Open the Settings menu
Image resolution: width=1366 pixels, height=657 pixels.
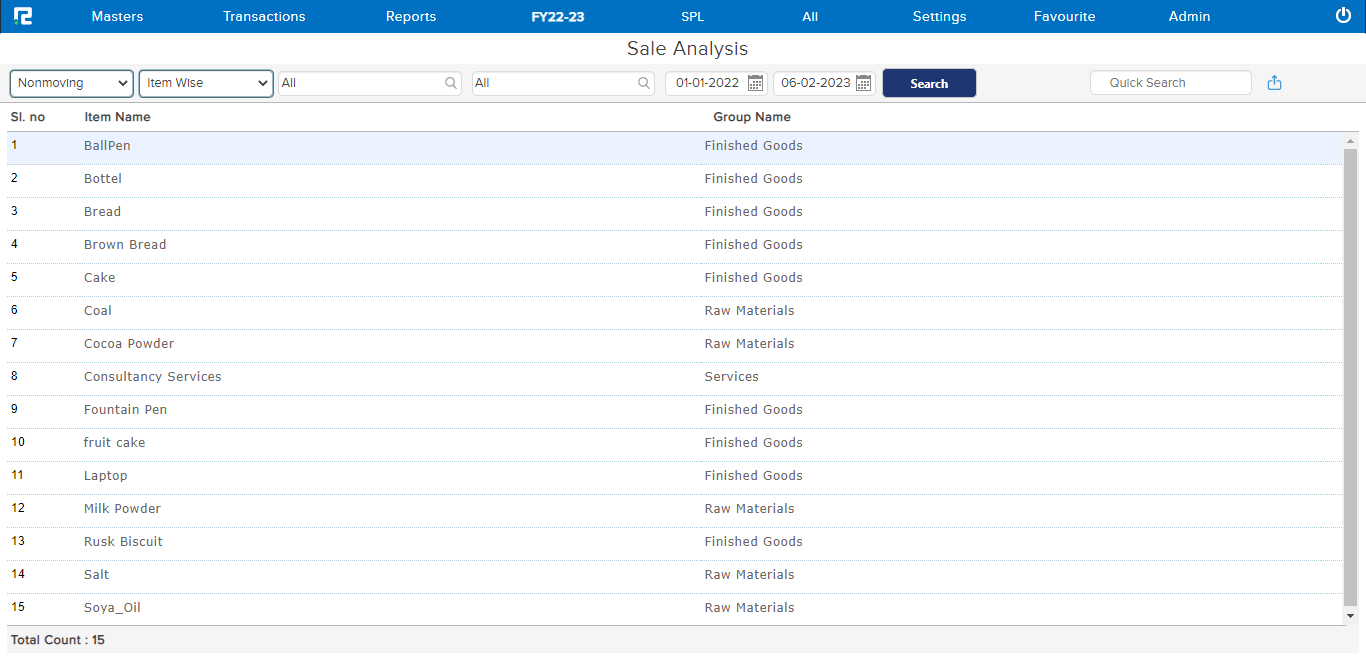click(x=939, y=16)
